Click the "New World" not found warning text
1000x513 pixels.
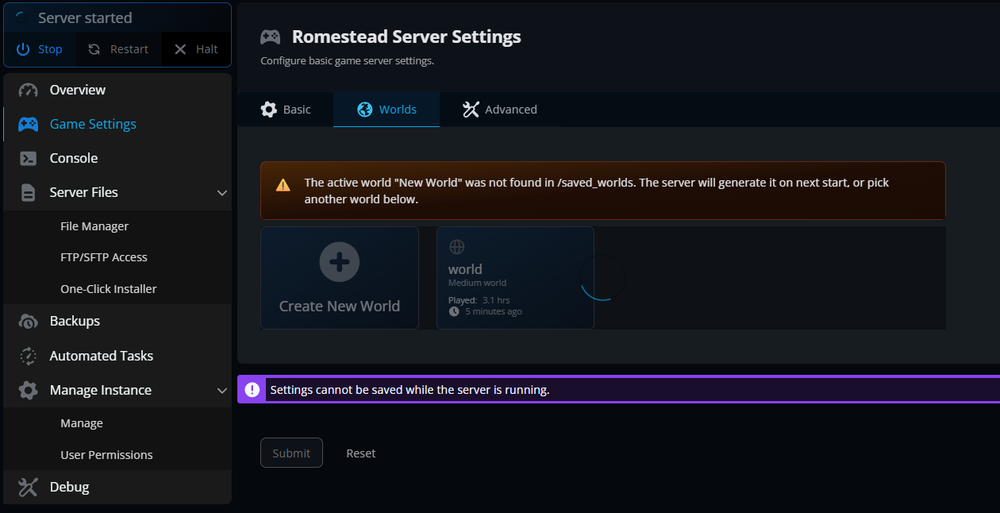(x=596, y=191)
